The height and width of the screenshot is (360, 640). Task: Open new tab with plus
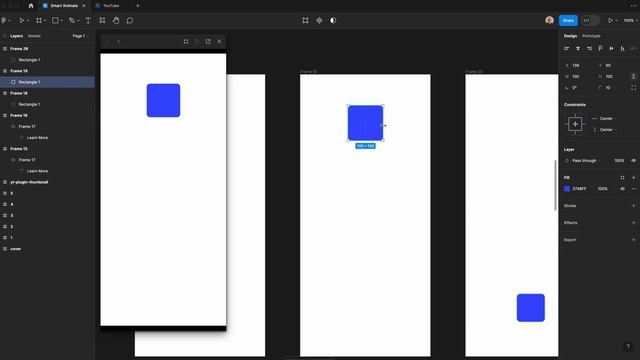[x=138, y=6]
